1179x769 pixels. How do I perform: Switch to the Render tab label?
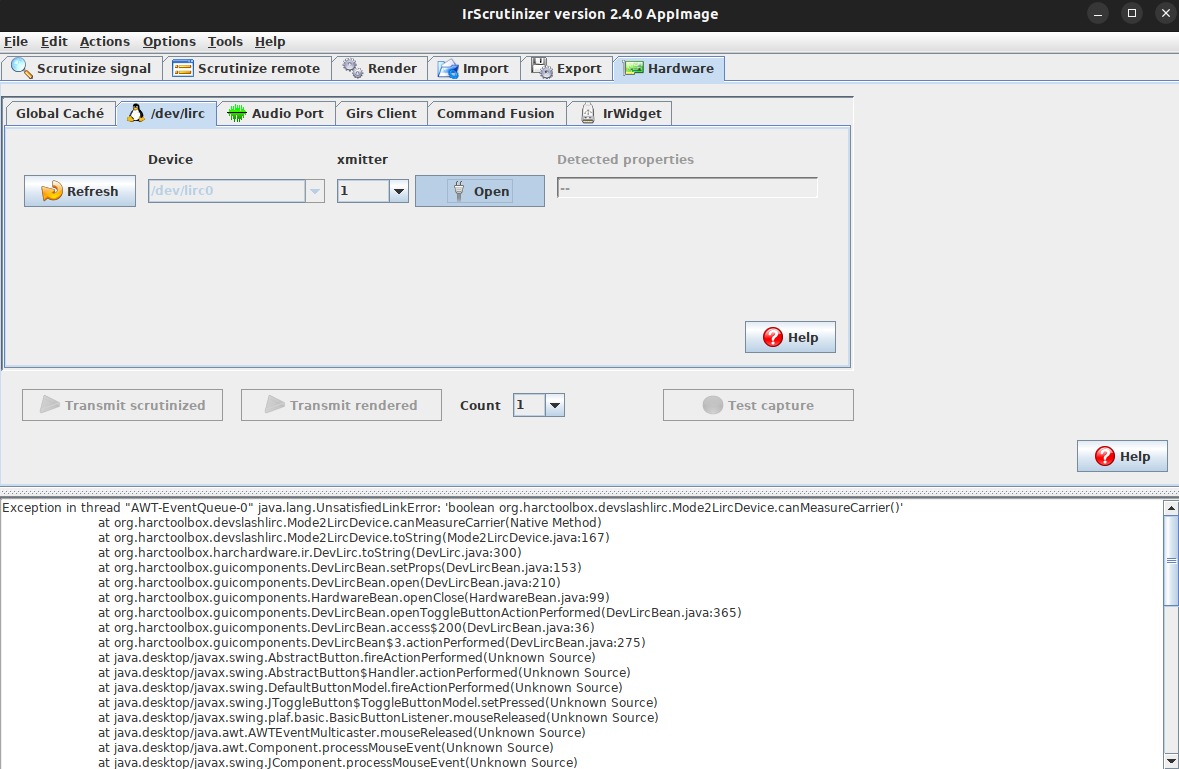[392, 68]
